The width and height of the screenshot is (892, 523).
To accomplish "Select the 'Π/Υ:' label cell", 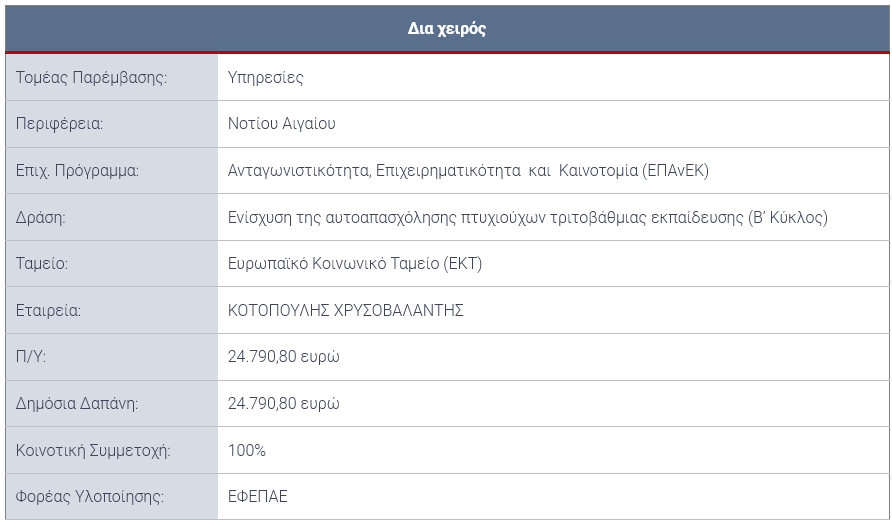I will coord(112,357).
